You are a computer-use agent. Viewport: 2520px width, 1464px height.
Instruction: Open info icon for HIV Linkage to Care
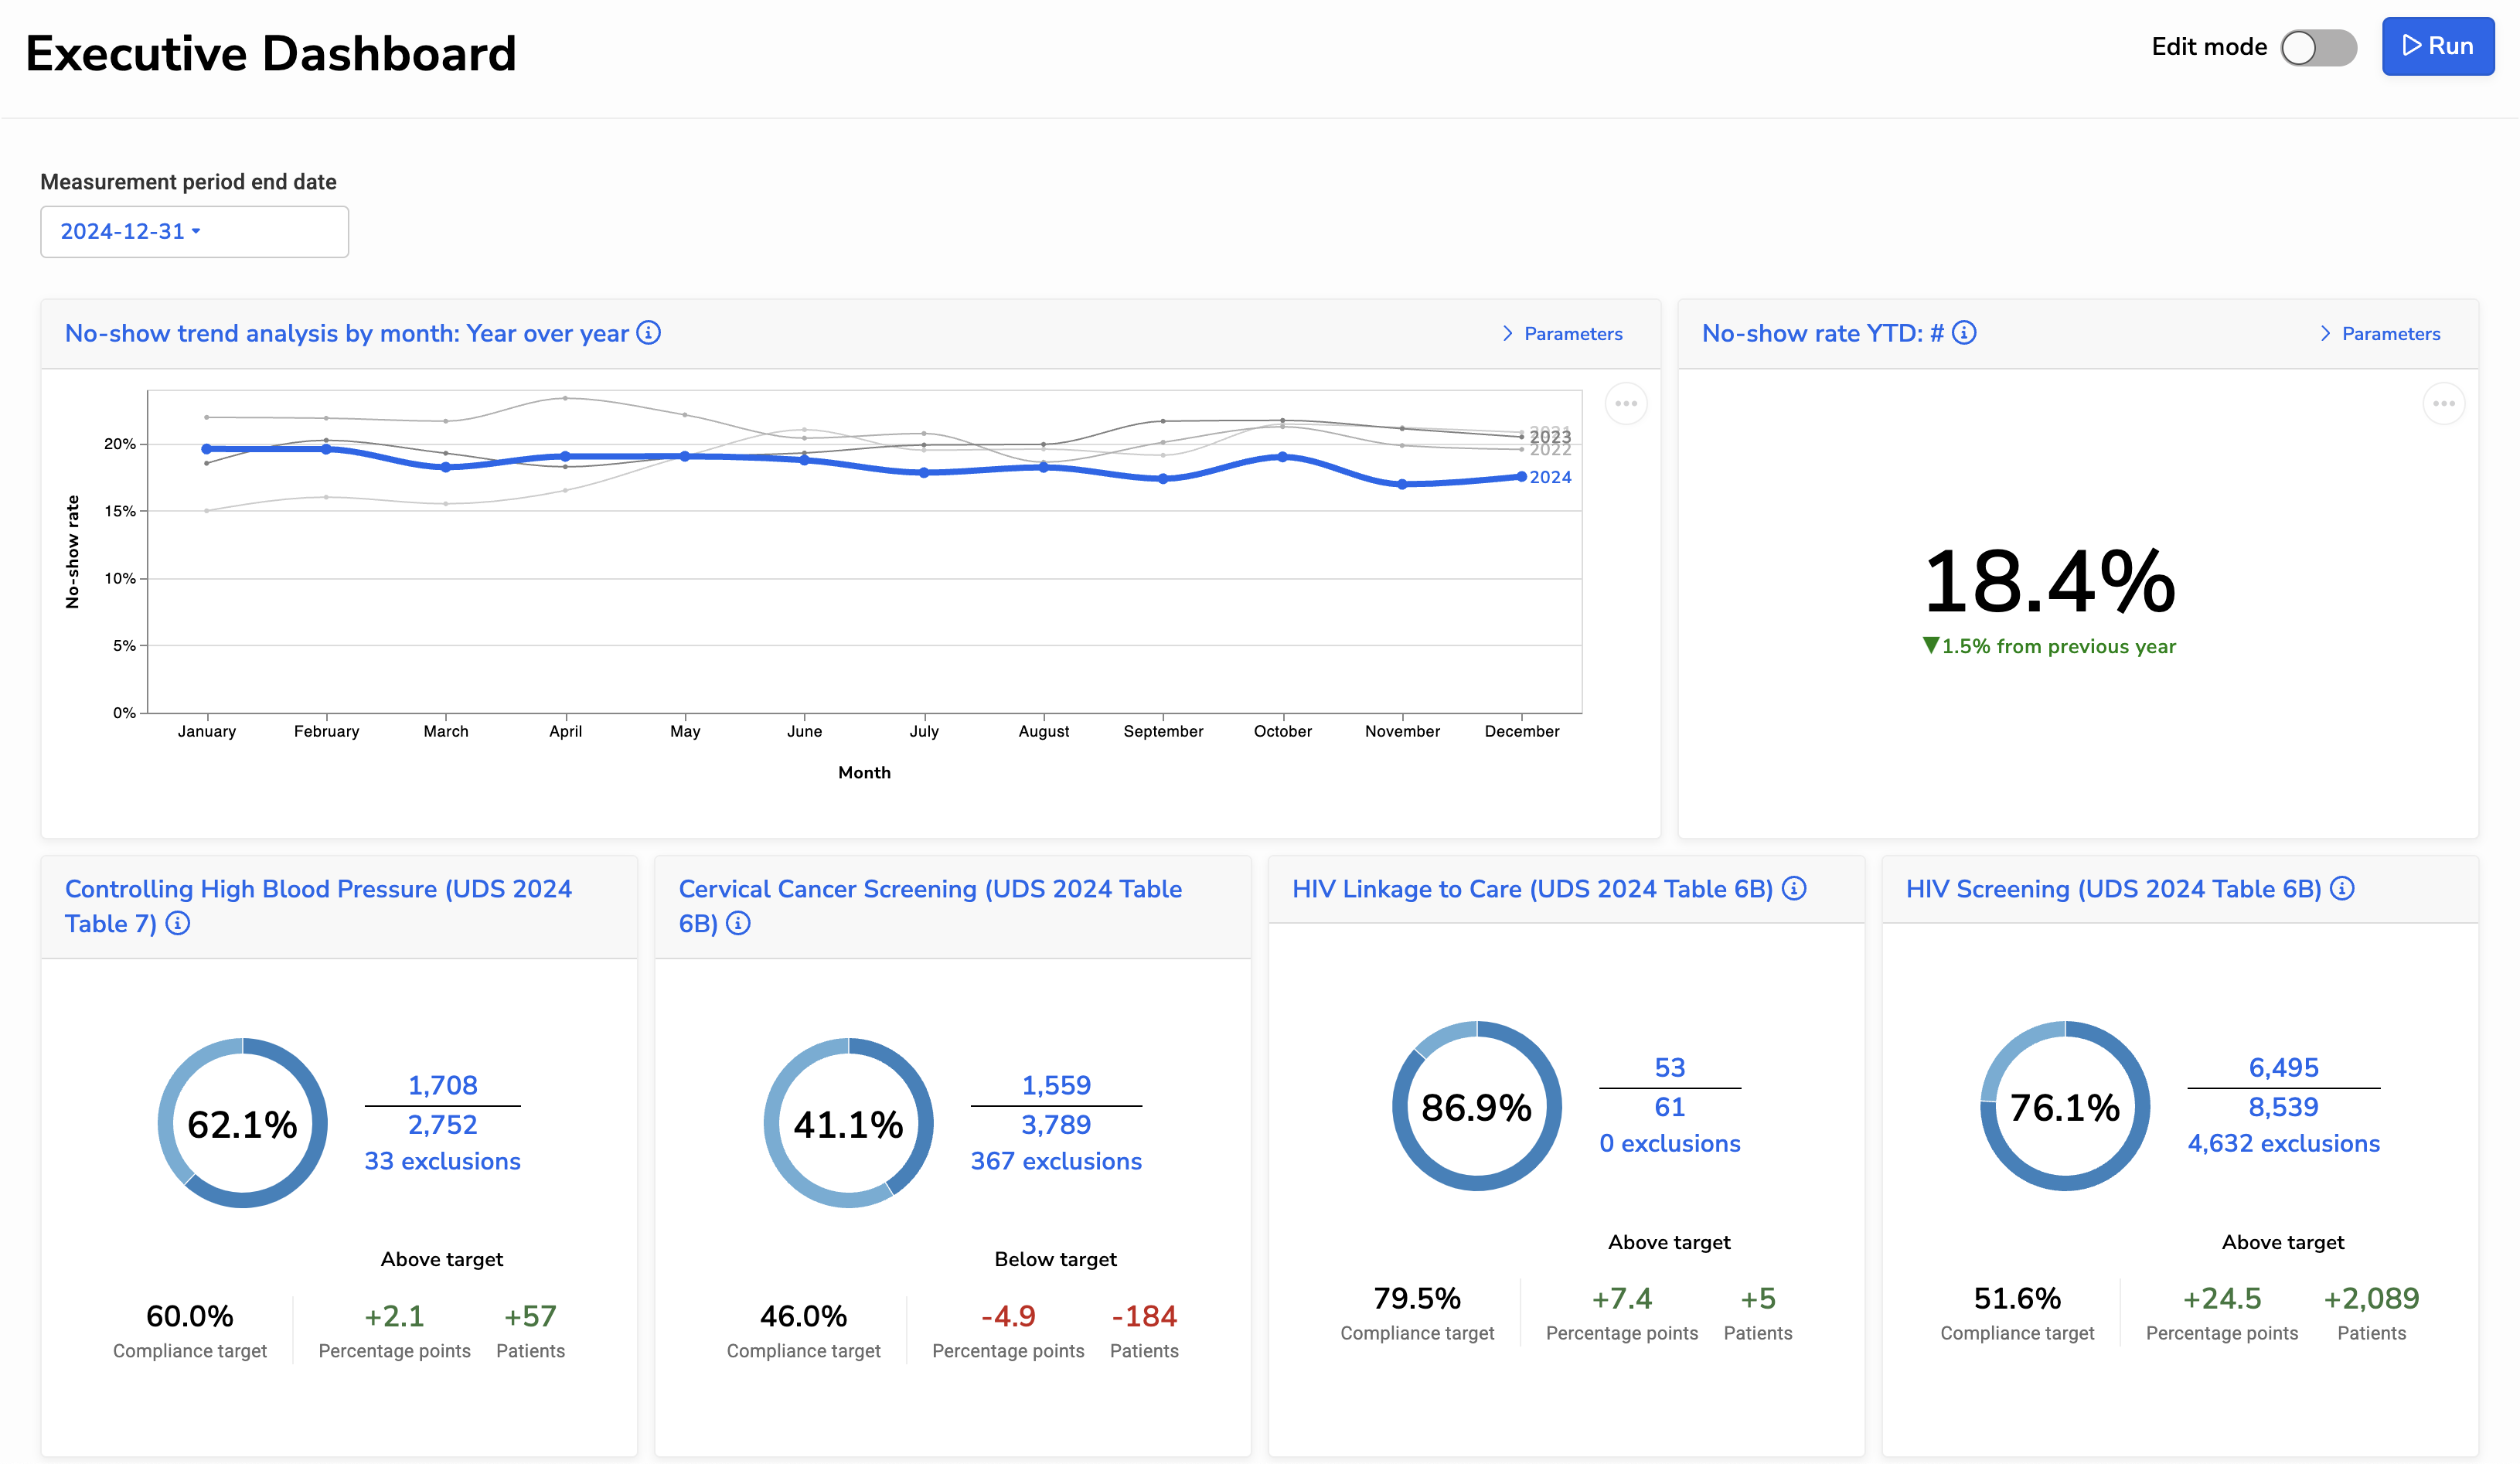coord(1795,888)
